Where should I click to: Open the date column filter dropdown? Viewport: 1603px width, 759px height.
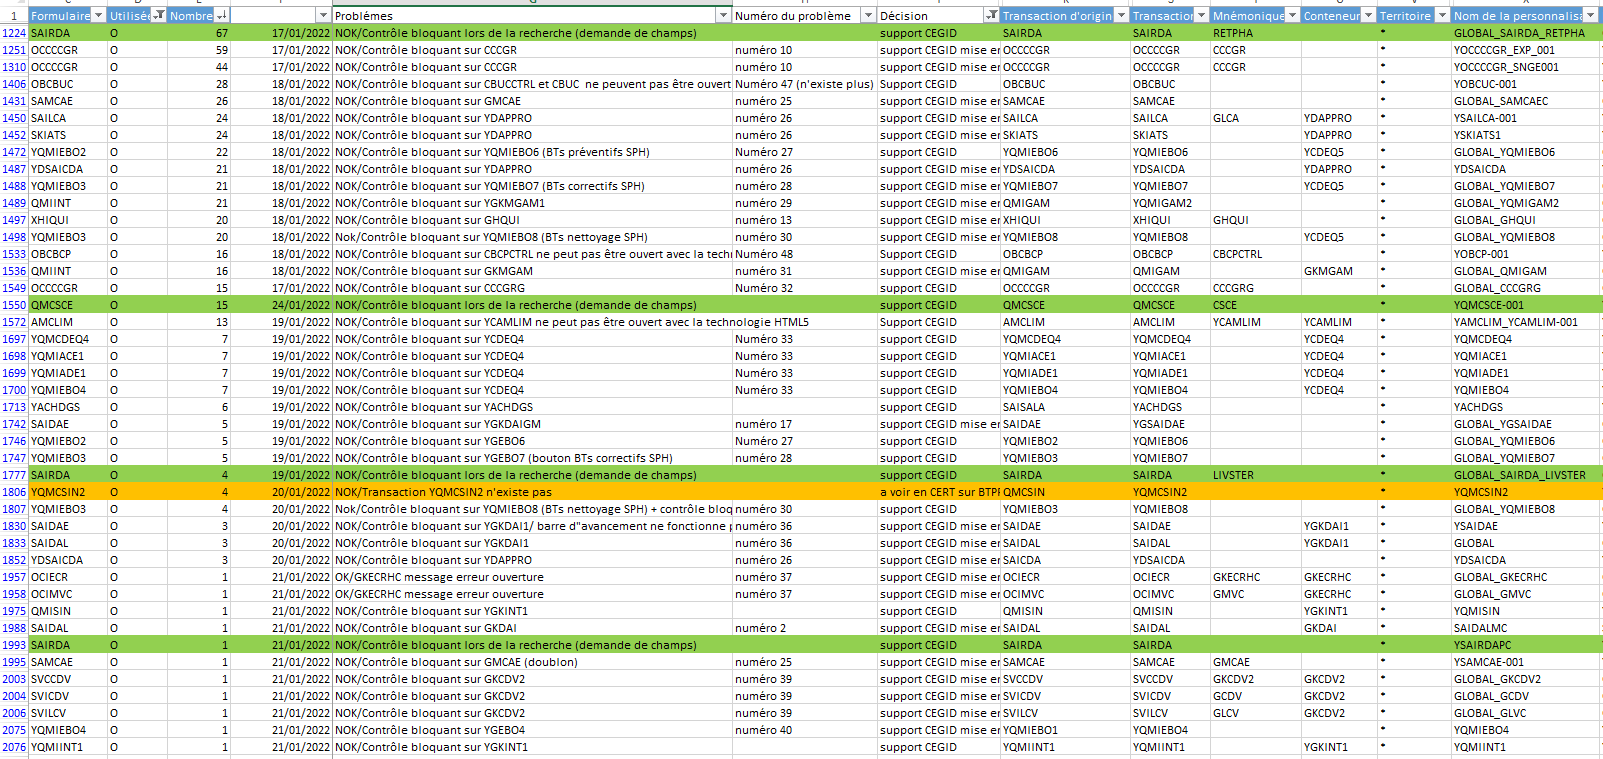tap(323, 15)
